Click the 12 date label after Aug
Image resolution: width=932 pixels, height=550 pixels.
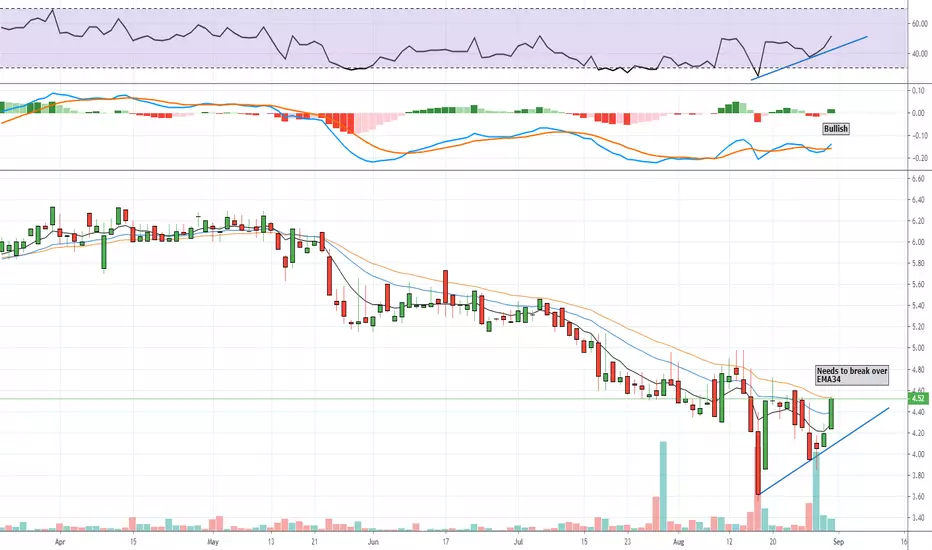tap(729, 542)
